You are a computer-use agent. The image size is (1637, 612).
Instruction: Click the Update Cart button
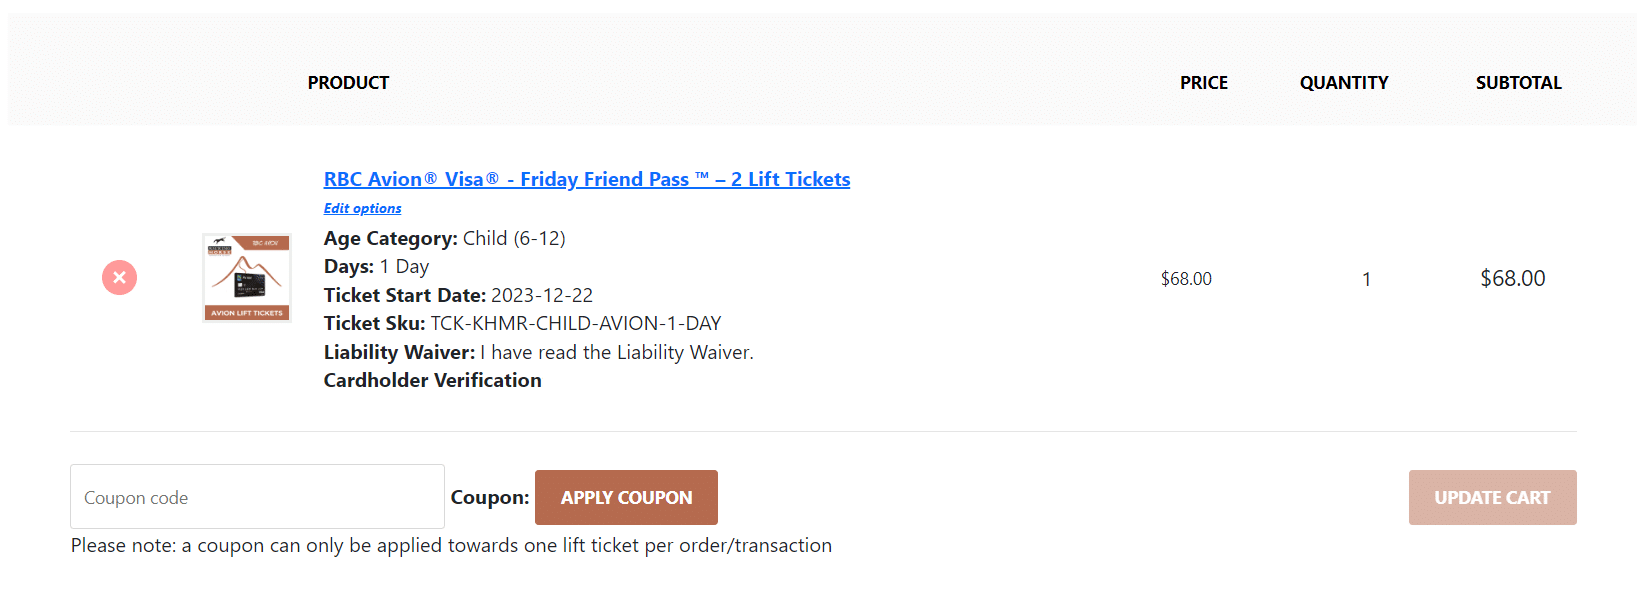(x=1492, y=497)
